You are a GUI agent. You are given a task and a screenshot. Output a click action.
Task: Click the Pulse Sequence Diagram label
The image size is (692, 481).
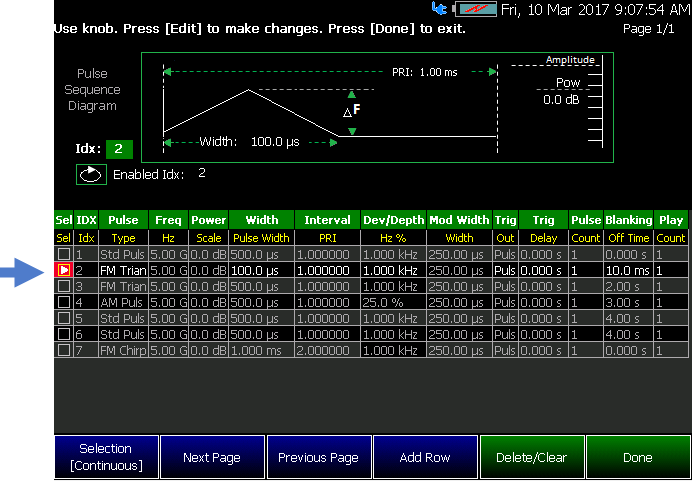tap(92, 90)
